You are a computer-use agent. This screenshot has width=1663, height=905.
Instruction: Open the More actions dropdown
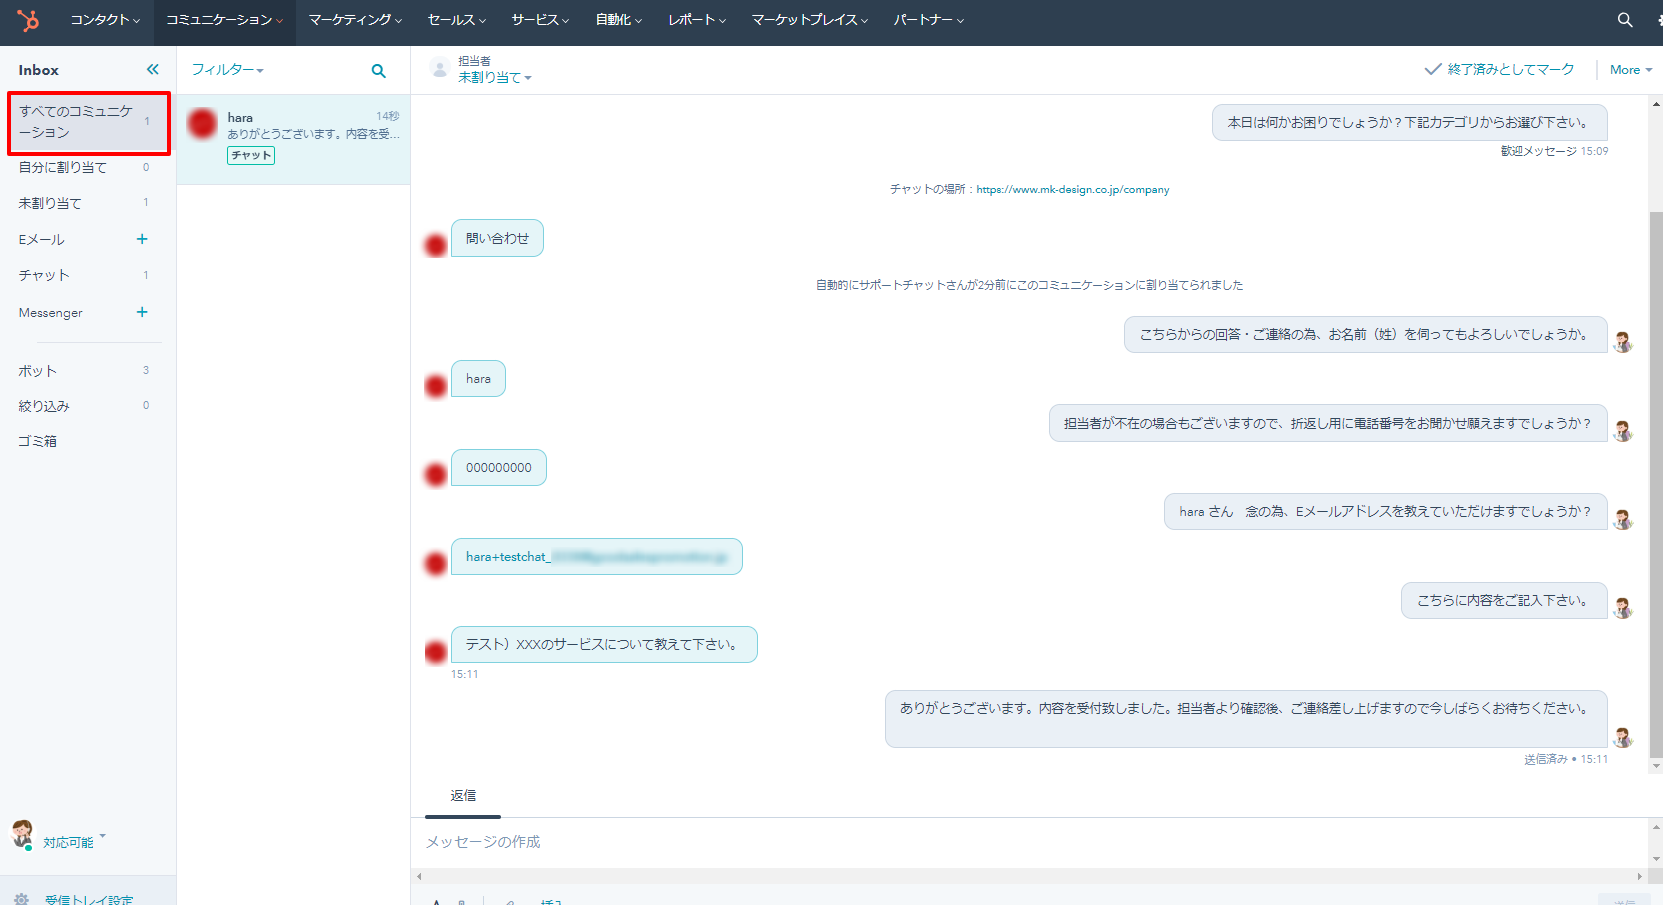1630,70
